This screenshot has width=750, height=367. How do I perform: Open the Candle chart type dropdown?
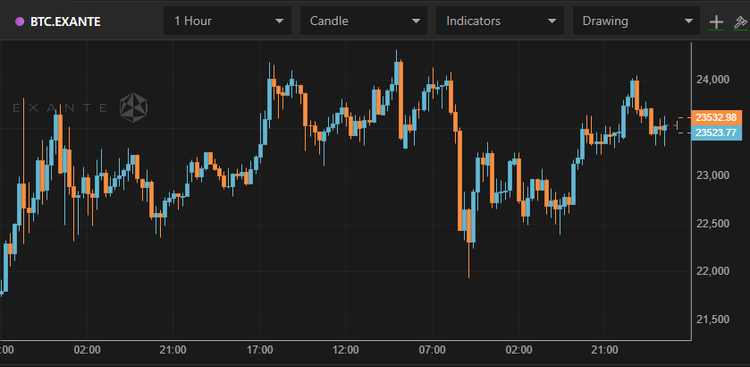(x=364, y=21)
